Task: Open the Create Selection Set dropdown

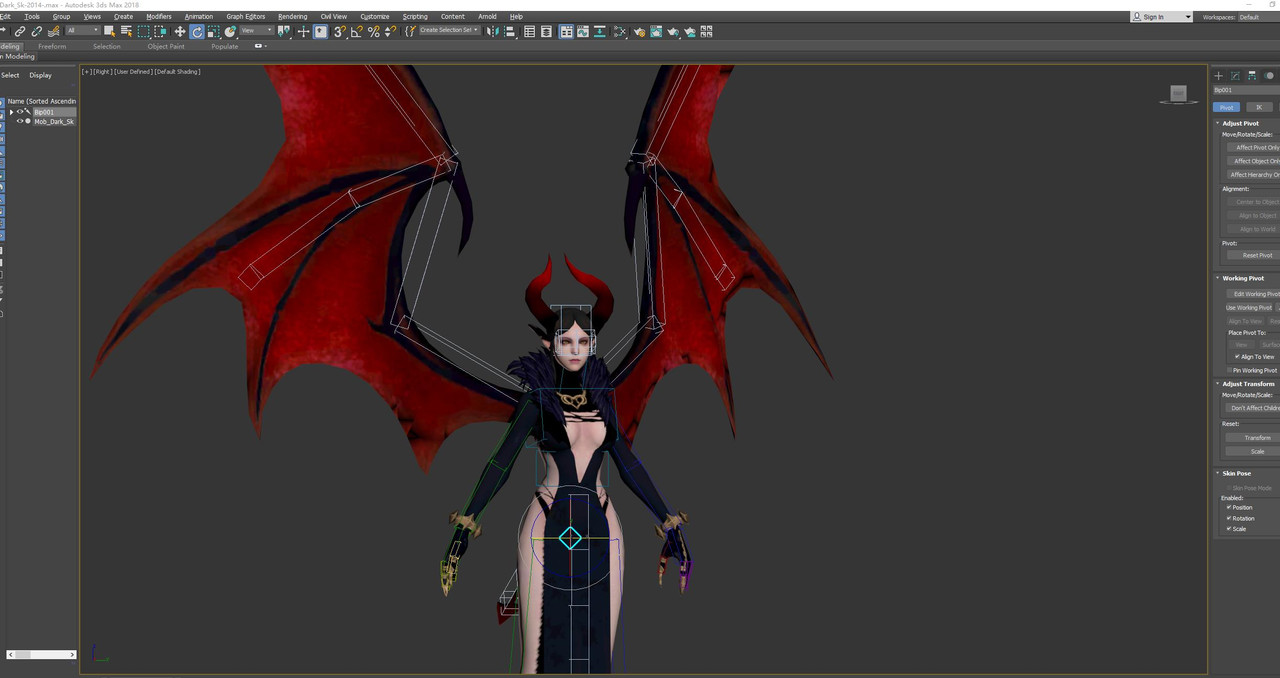Action: click(448, 31)
